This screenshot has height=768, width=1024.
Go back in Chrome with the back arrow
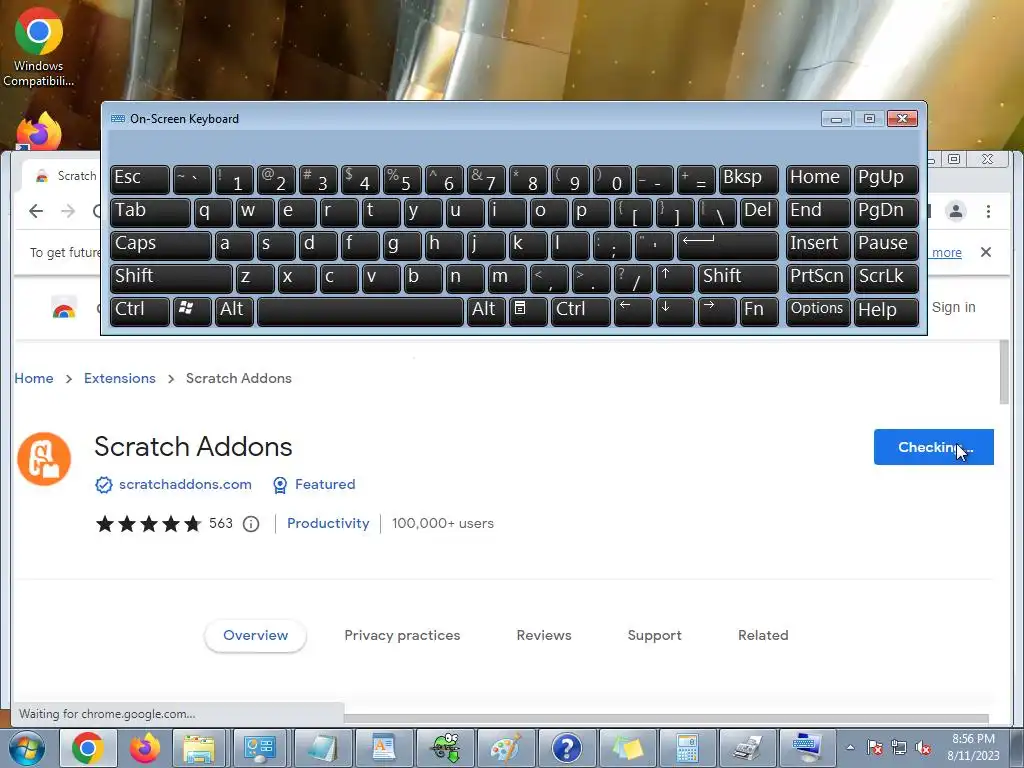point(36,211)
